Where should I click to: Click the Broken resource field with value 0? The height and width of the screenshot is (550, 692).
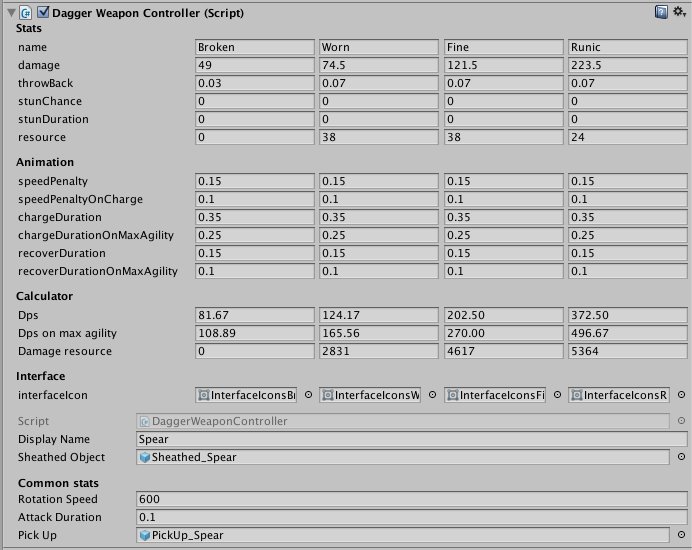pyautogui.click(x=255, y=137)
